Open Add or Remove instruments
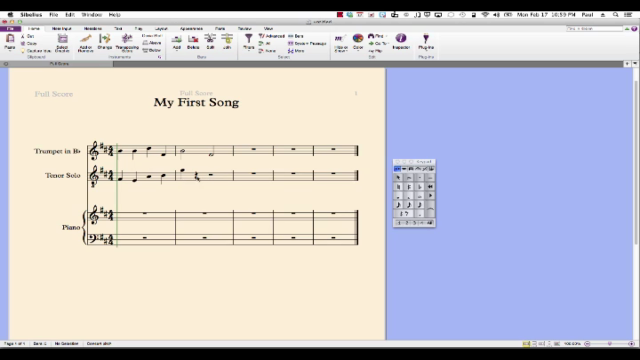The height and width of the screenshot is (360, 640). click(x=85, y=42)
